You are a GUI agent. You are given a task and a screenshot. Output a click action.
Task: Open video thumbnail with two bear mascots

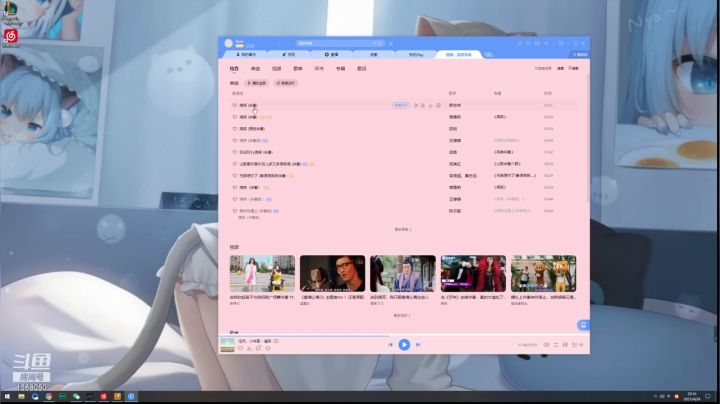(x=544, y=274)
